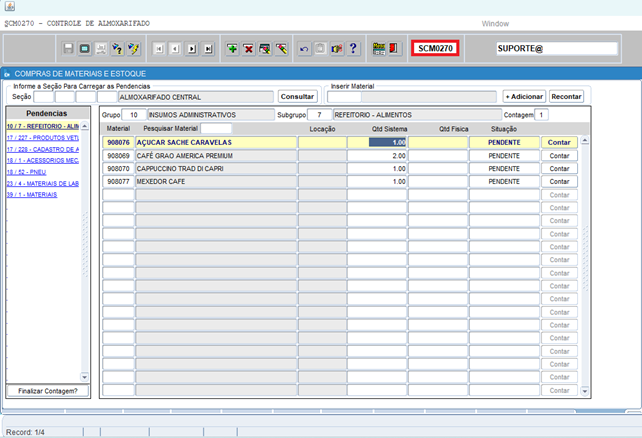Open pendência 18 / 52 - PNEU

(x=26, y=172)
